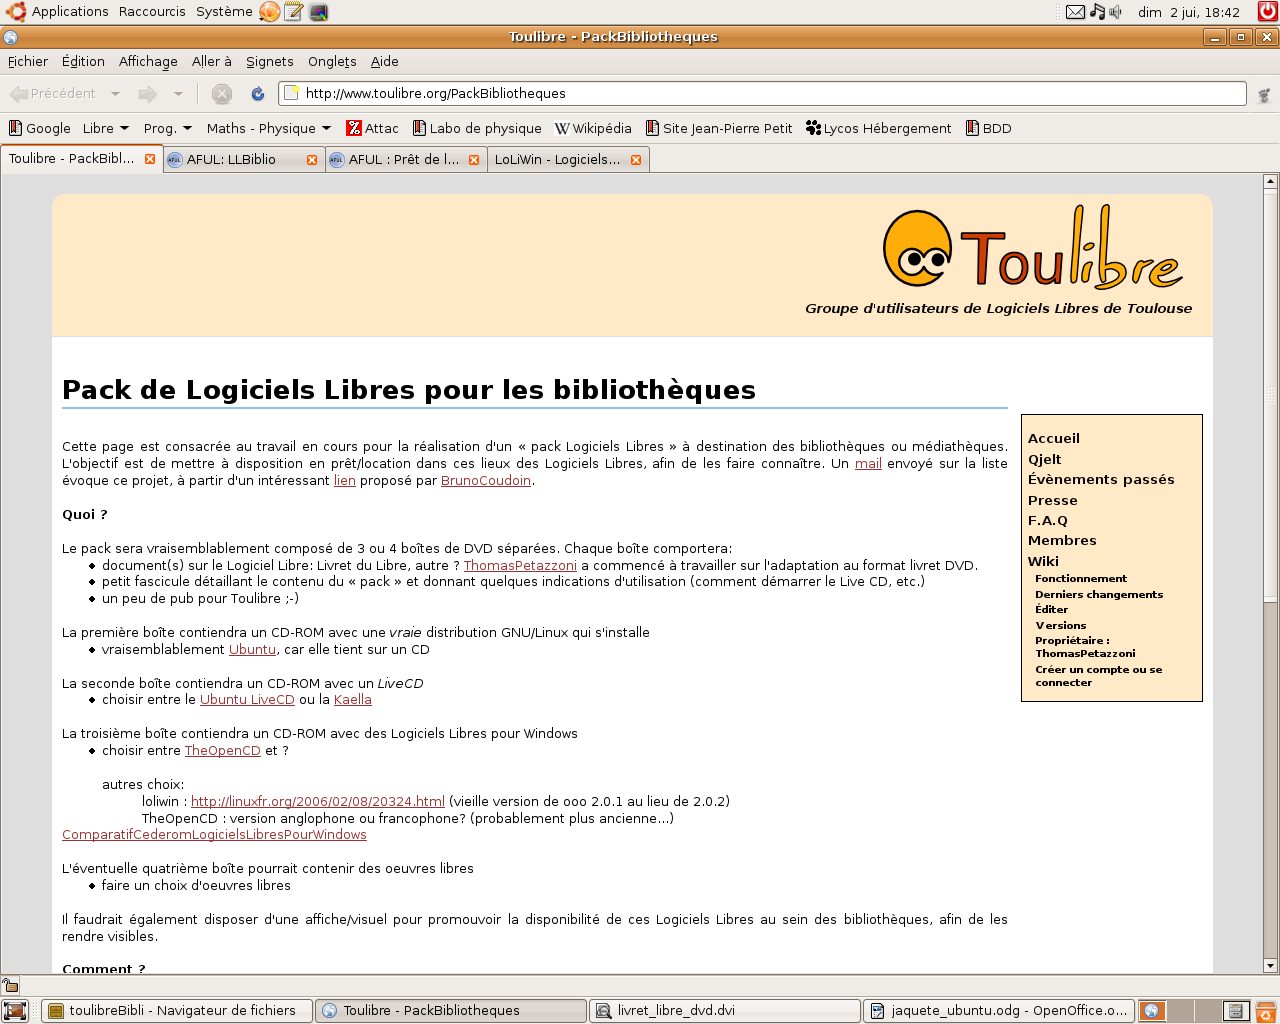Click the page scrollbar down arrow
The image size is (1280, 1024).
[x=1270, y=966]
